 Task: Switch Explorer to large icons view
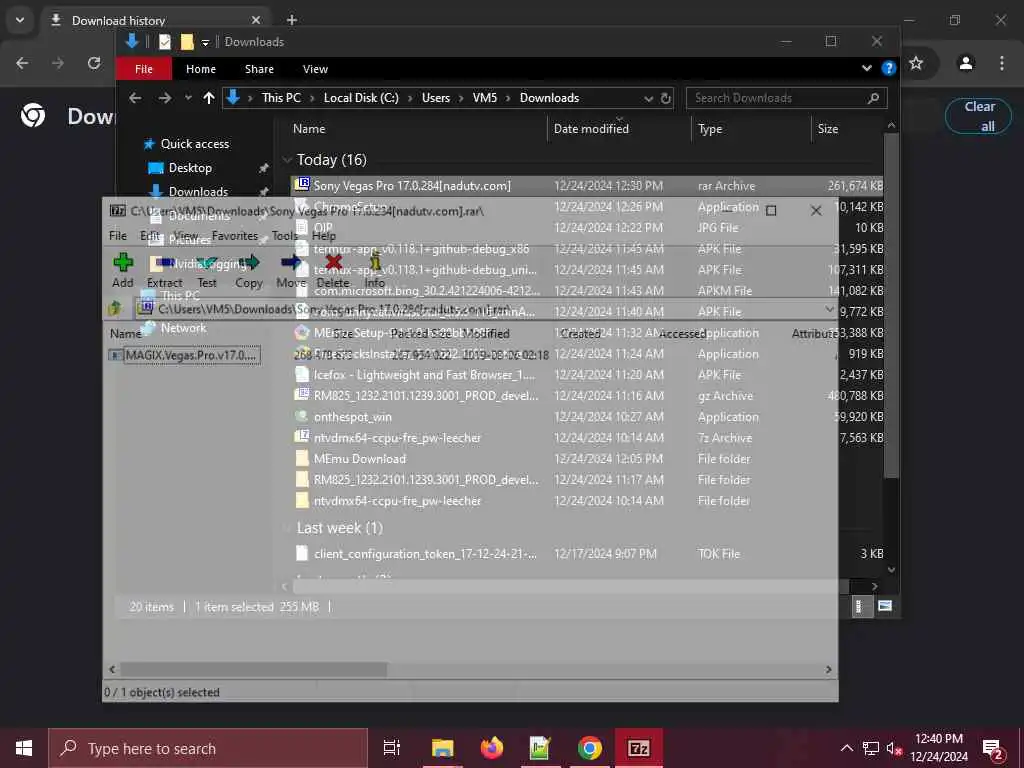pyautogui.click(x=885, y=606)
